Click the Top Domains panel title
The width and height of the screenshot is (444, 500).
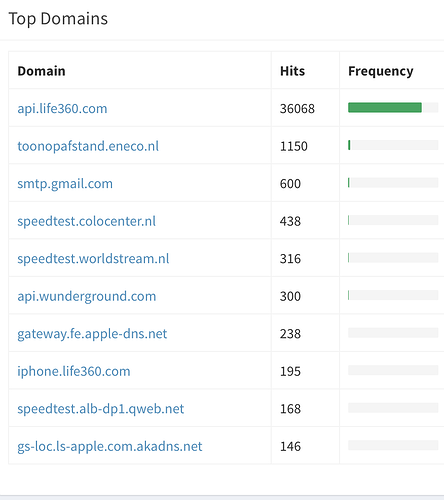pyautogui.click(x=58, y=19)
